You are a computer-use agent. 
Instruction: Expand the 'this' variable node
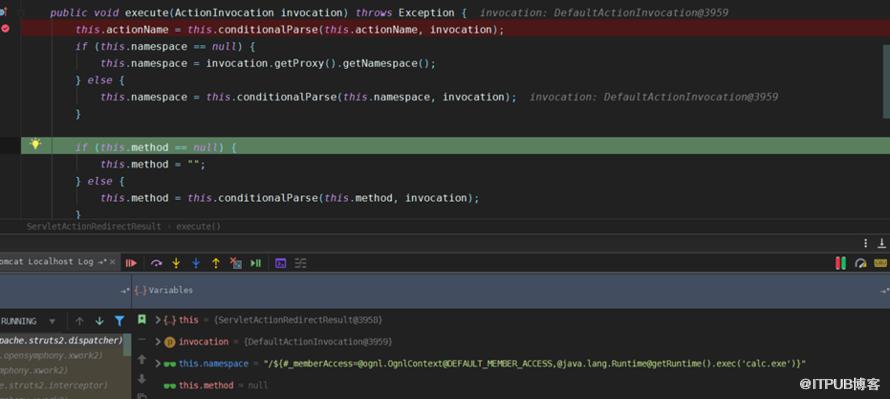[x=158, y=320]
